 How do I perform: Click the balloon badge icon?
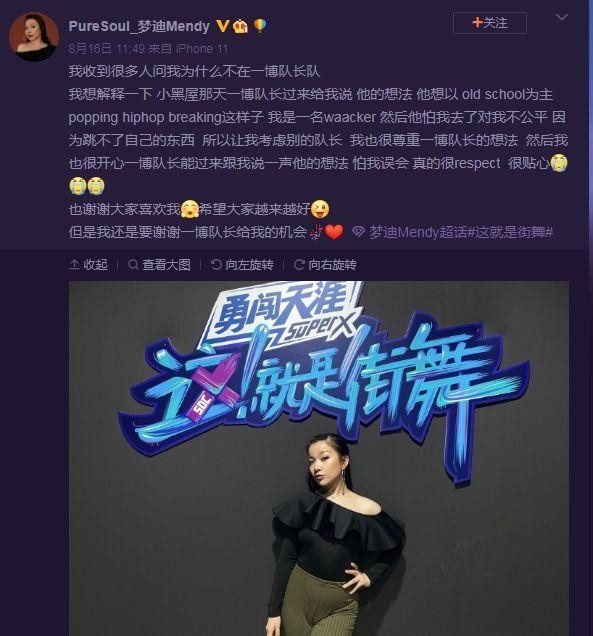tap(260, 26)
